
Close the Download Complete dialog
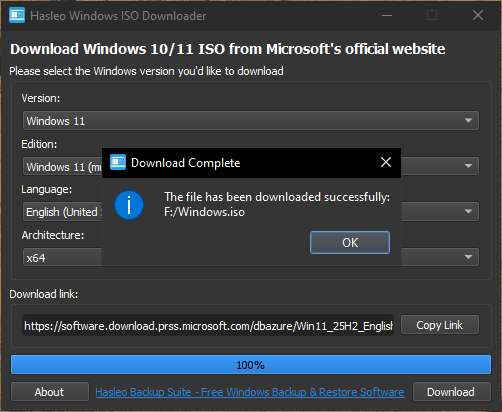coord(386,162)
